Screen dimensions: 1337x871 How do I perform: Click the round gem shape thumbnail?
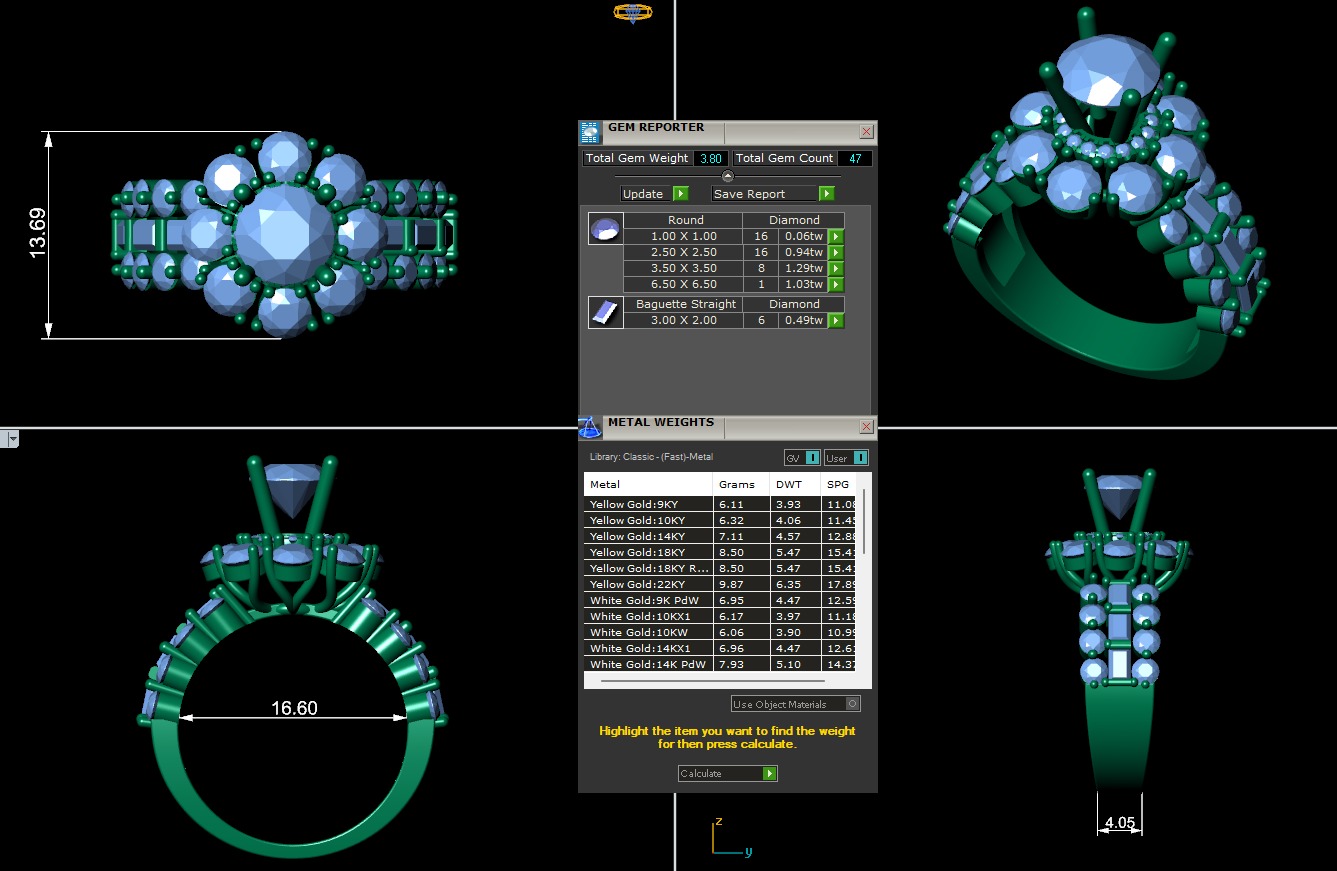(x=605, y=229)
